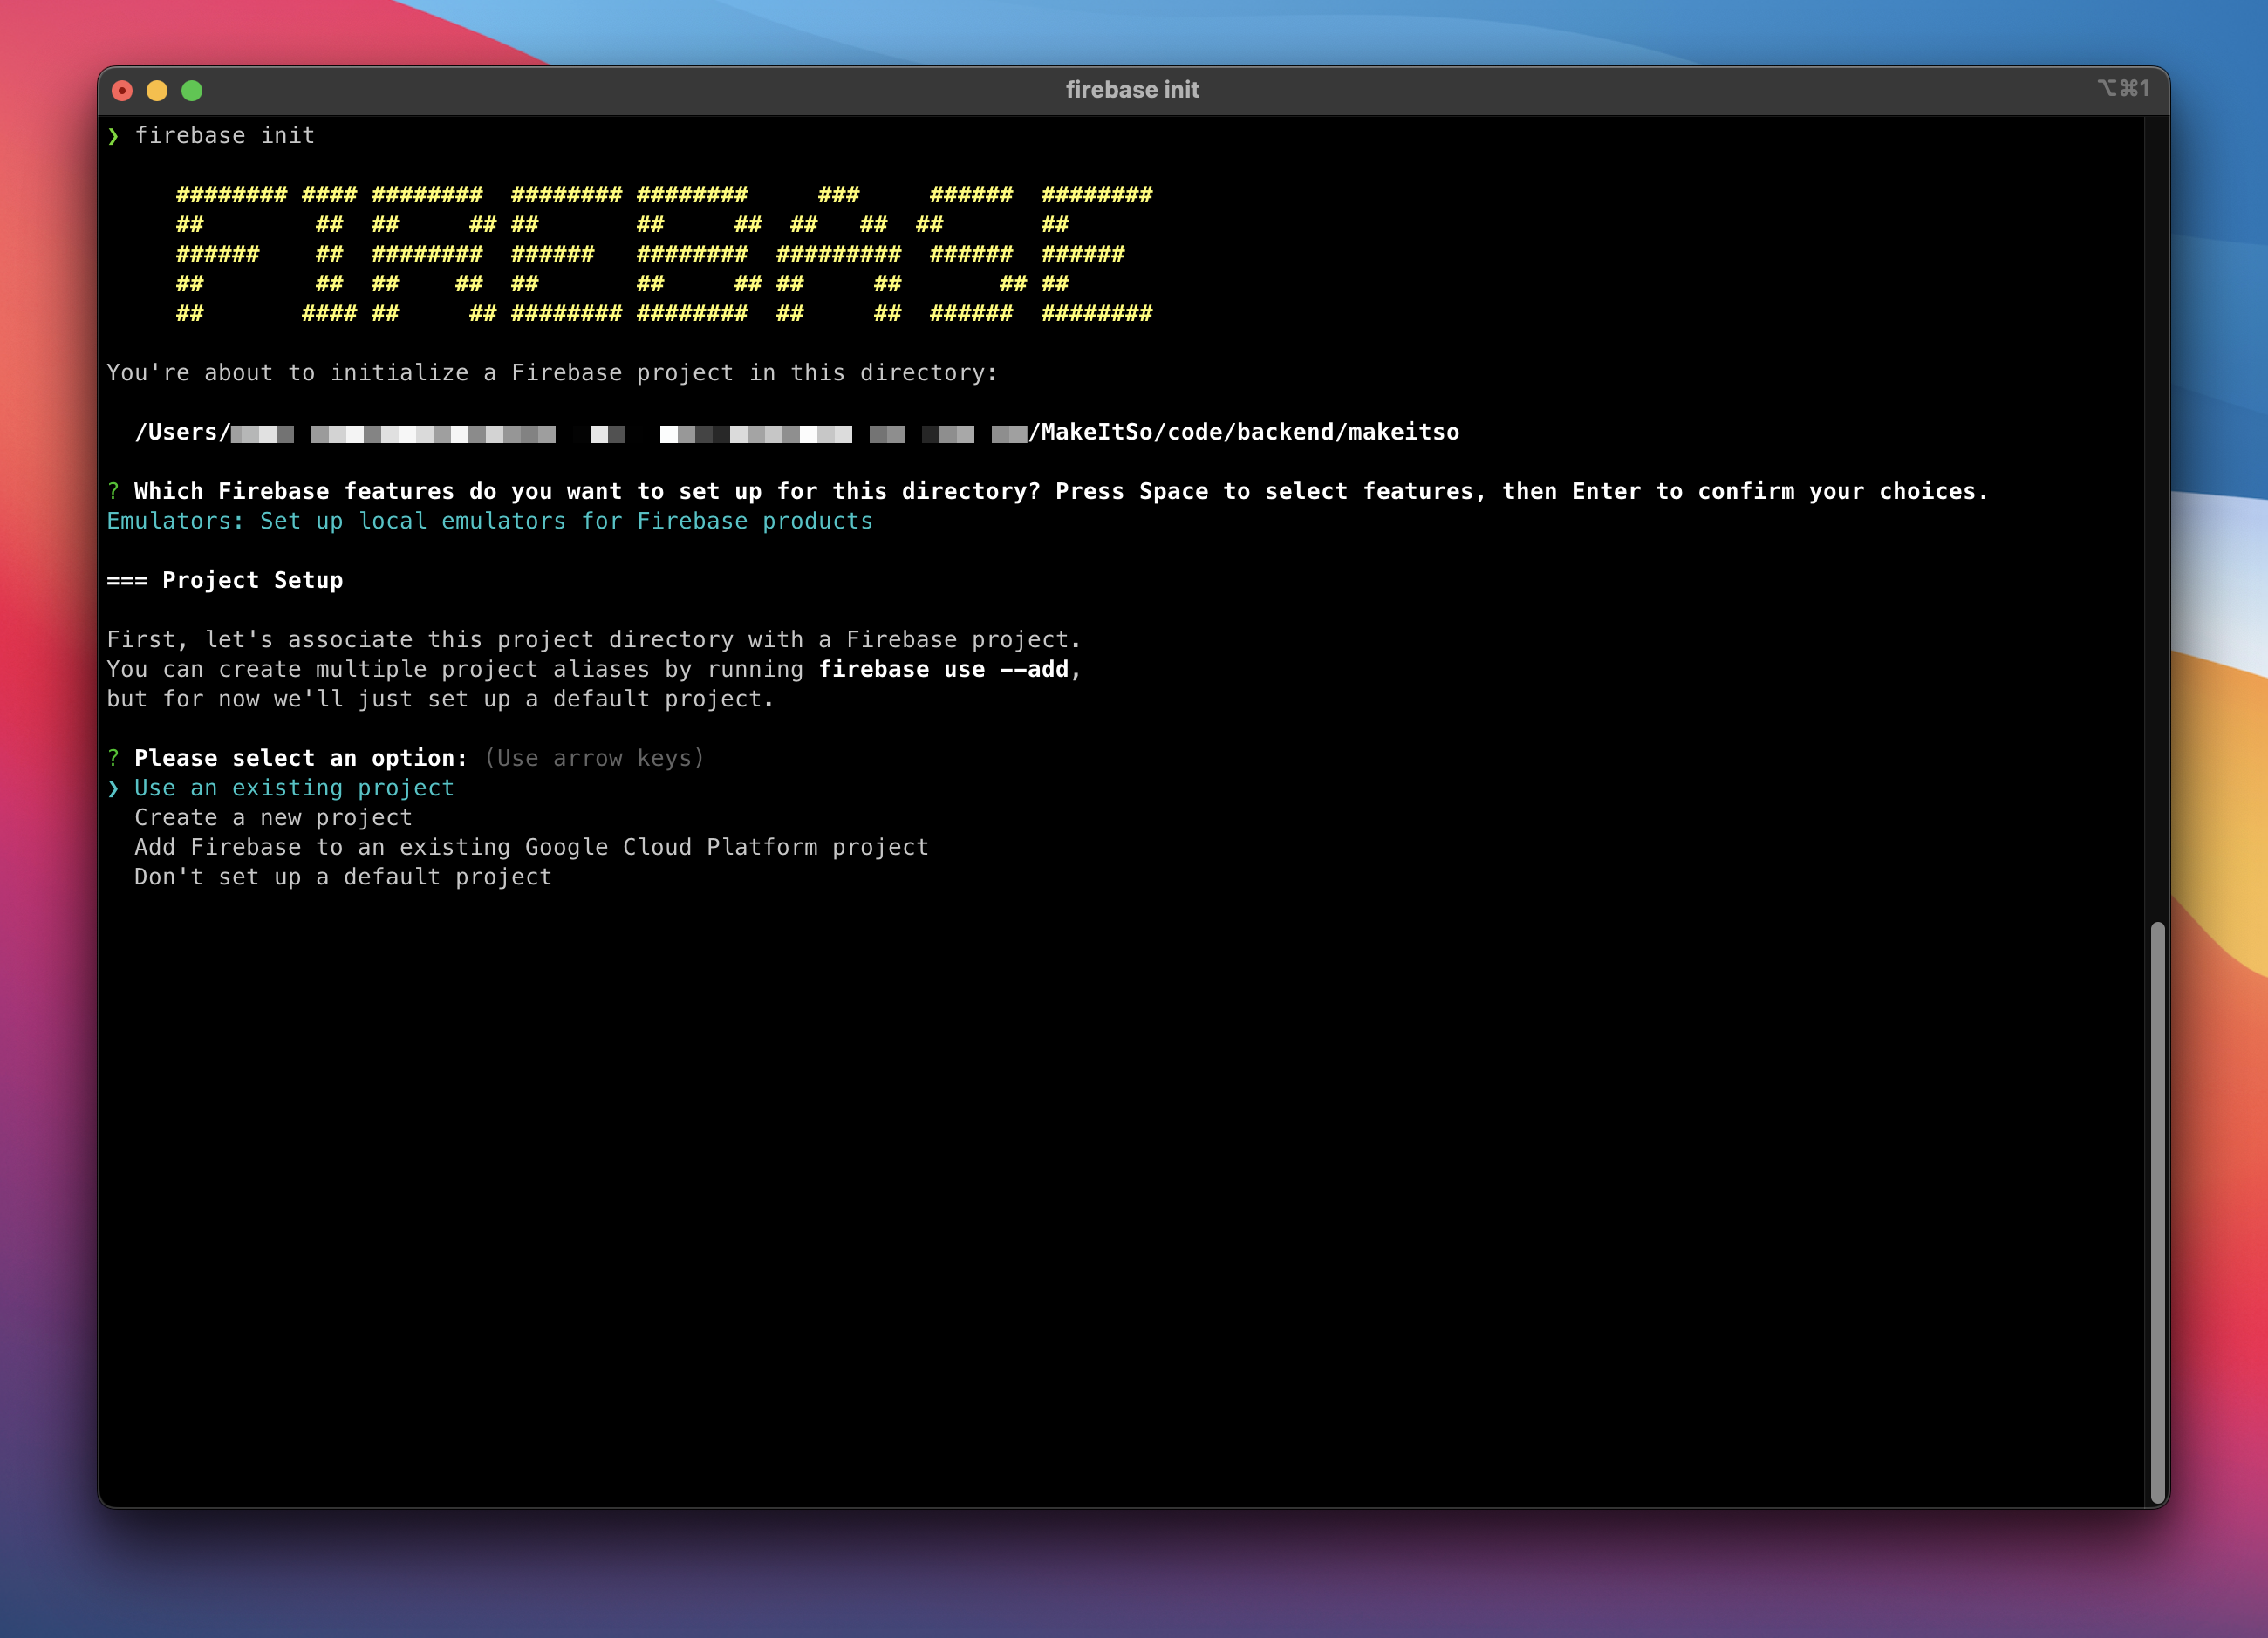Viewport: 2268px width, 1638px height.
Task: Click the red close window button
Action: click(122, 91)
